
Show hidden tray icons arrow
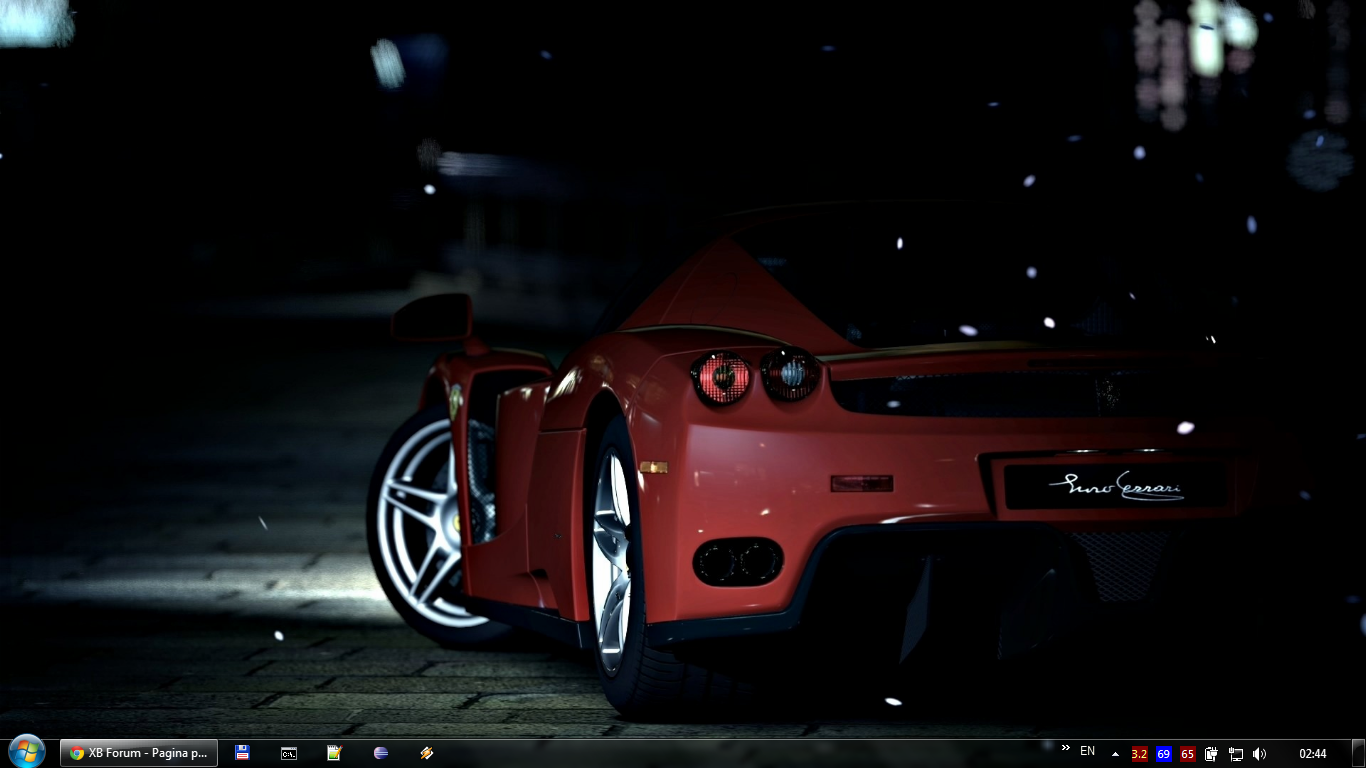[x=1115, y=754]
